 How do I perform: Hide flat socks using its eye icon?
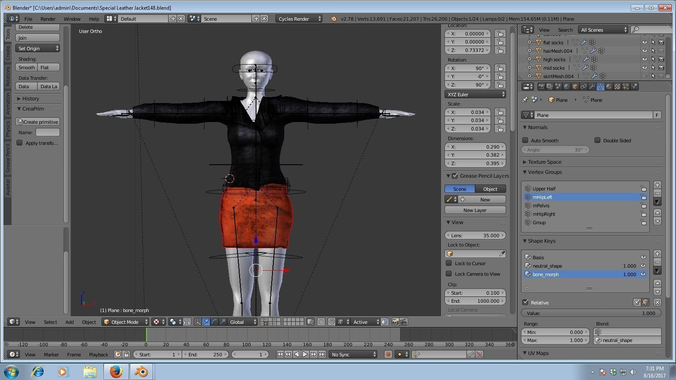645,42
